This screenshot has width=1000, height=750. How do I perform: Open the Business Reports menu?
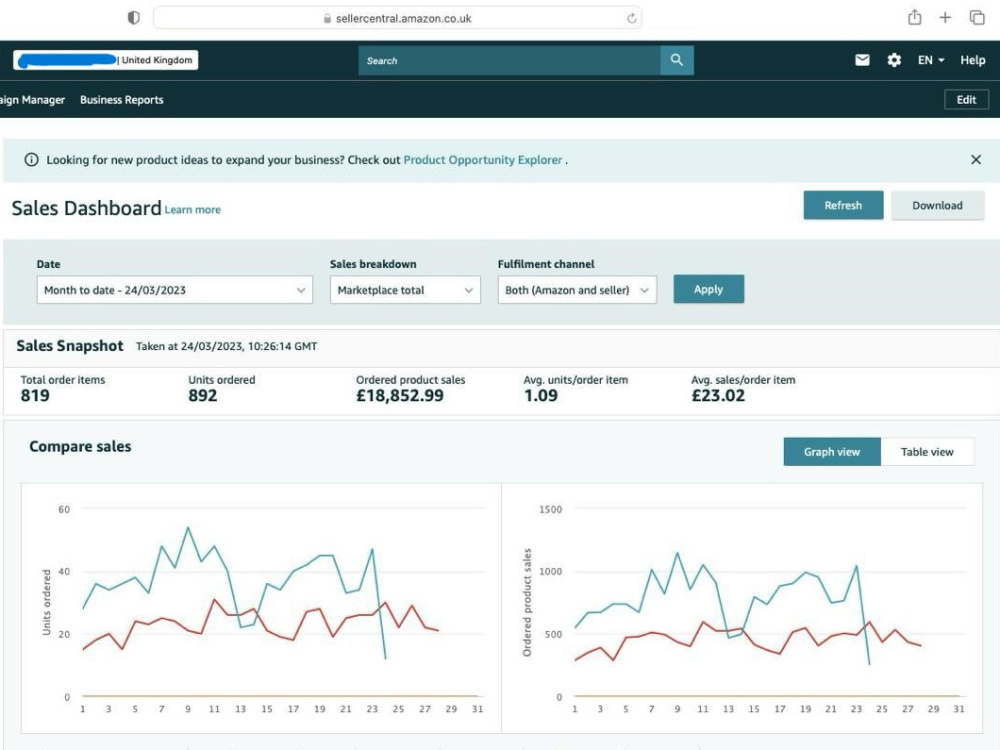click(x=122, y=99)
